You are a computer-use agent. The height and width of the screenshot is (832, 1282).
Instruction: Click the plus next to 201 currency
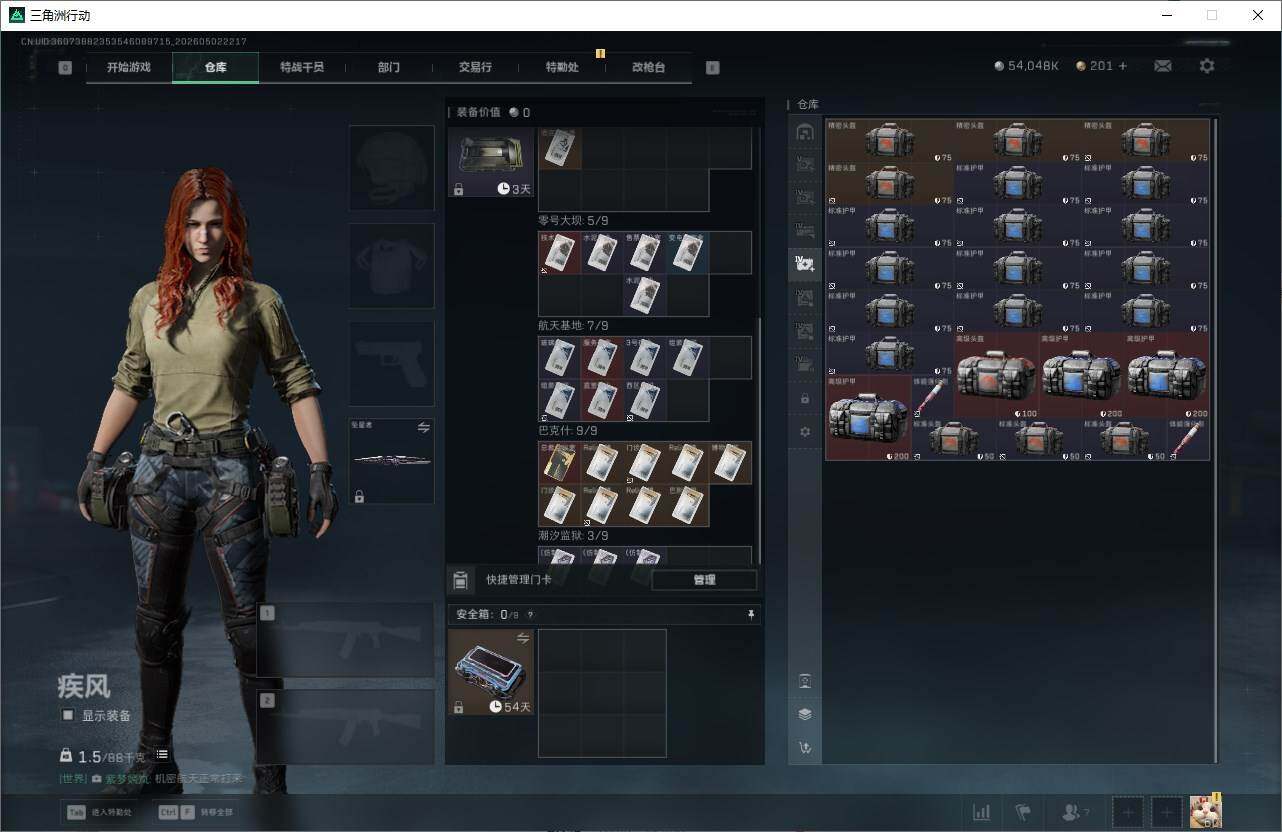pos(1123,66)
